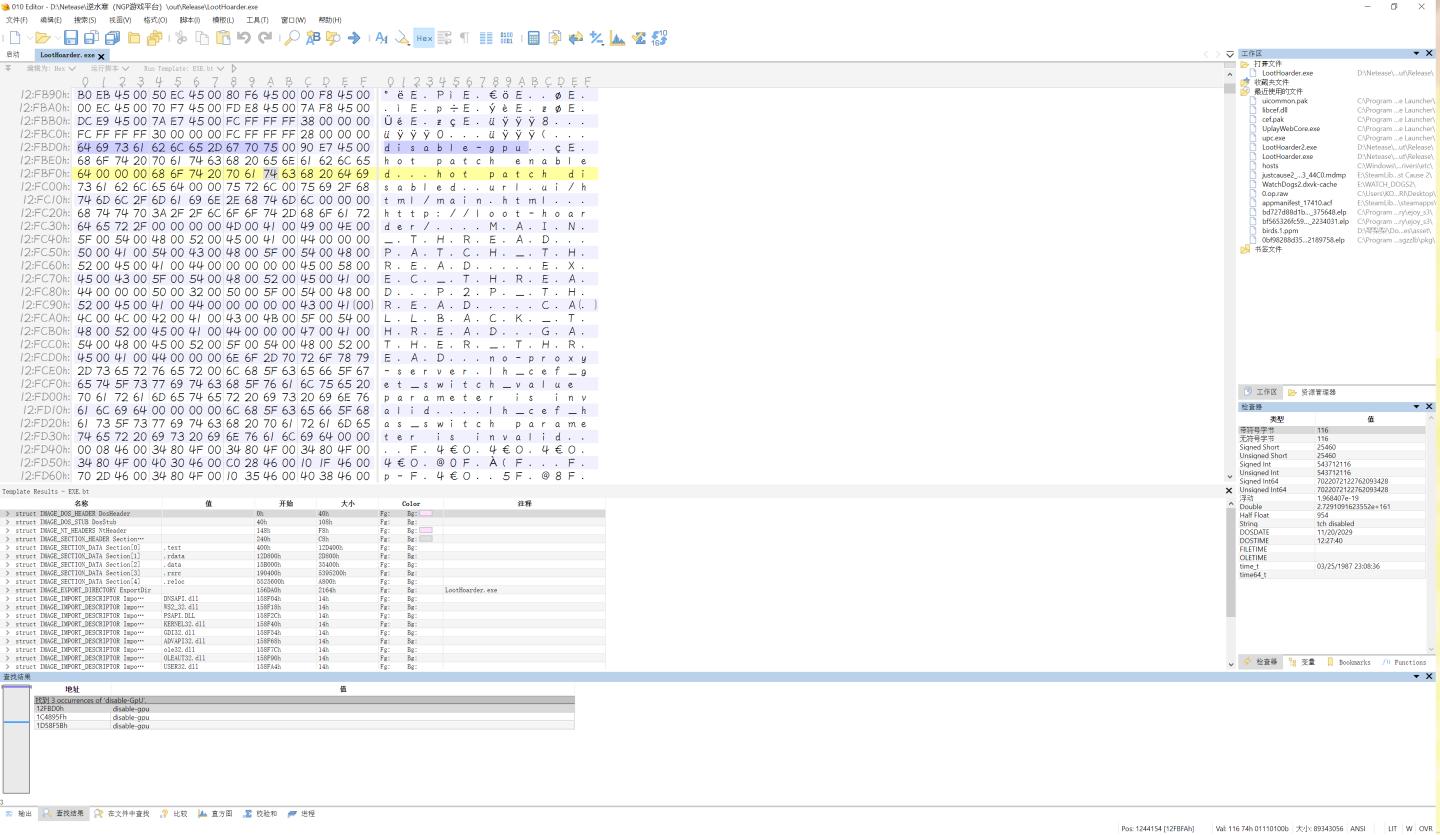Switch to the LootHoarder.exe file tab
The image size is (1440, 835).
click(67, 56)
